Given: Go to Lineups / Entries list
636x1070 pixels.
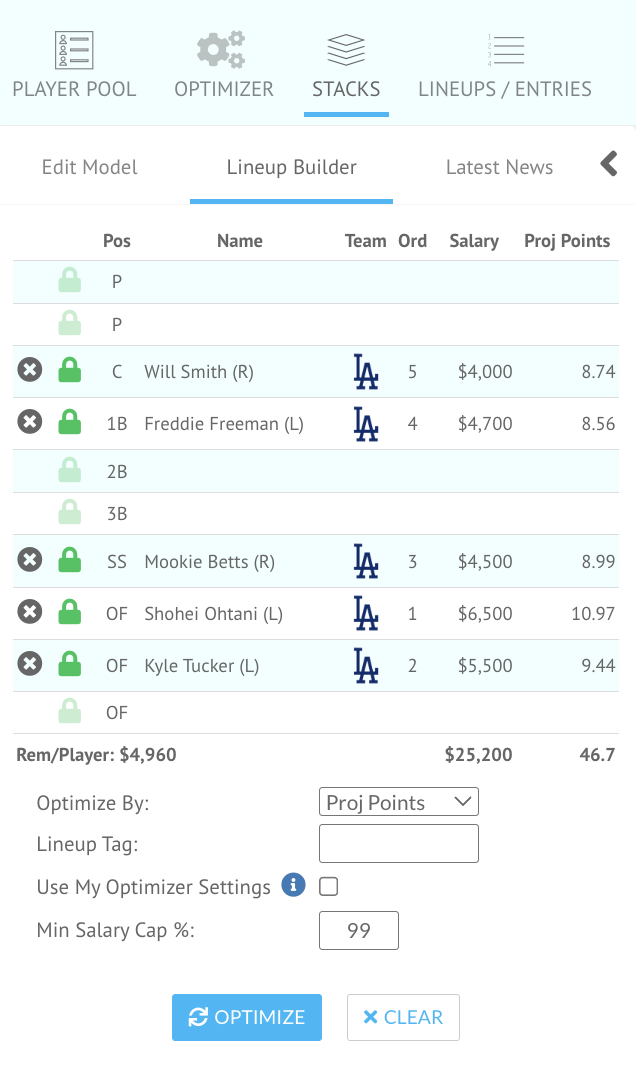Looking at the screenshot, I should 505,65.
